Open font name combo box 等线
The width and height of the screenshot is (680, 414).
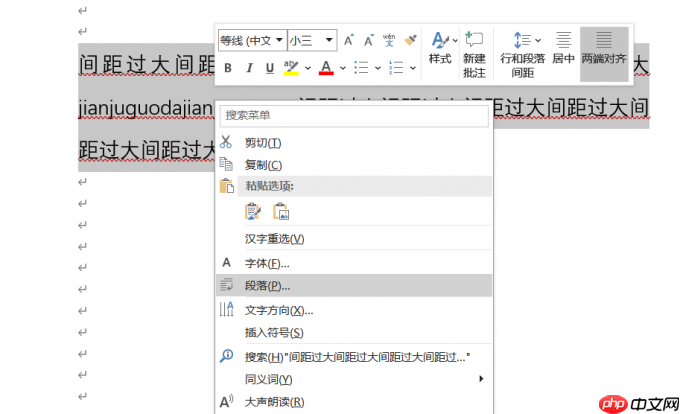pyautogui.click(x=252, y=40)
